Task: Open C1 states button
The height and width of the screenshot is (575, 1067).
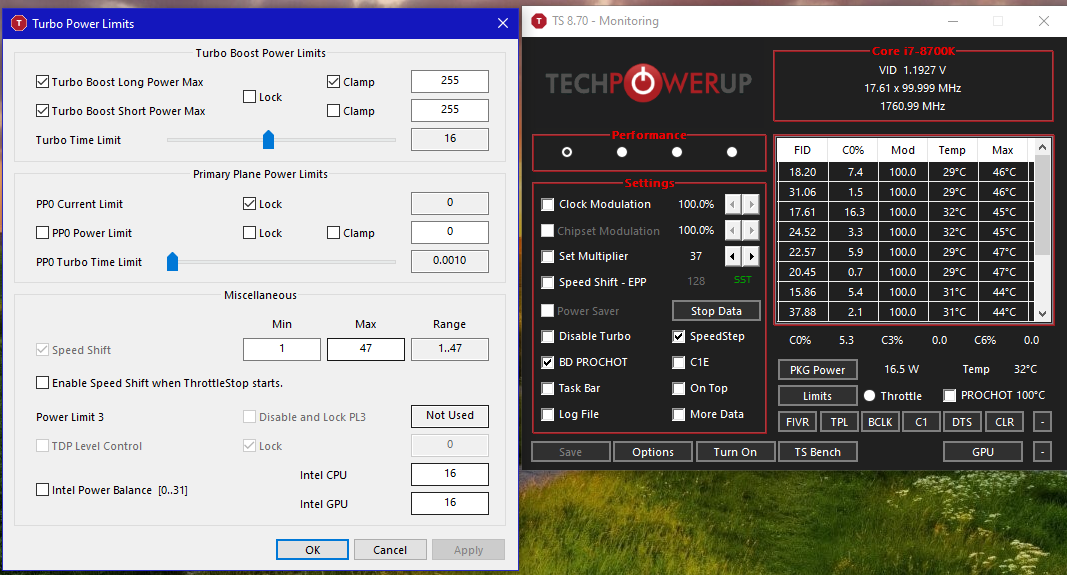Action: point(921,423)
